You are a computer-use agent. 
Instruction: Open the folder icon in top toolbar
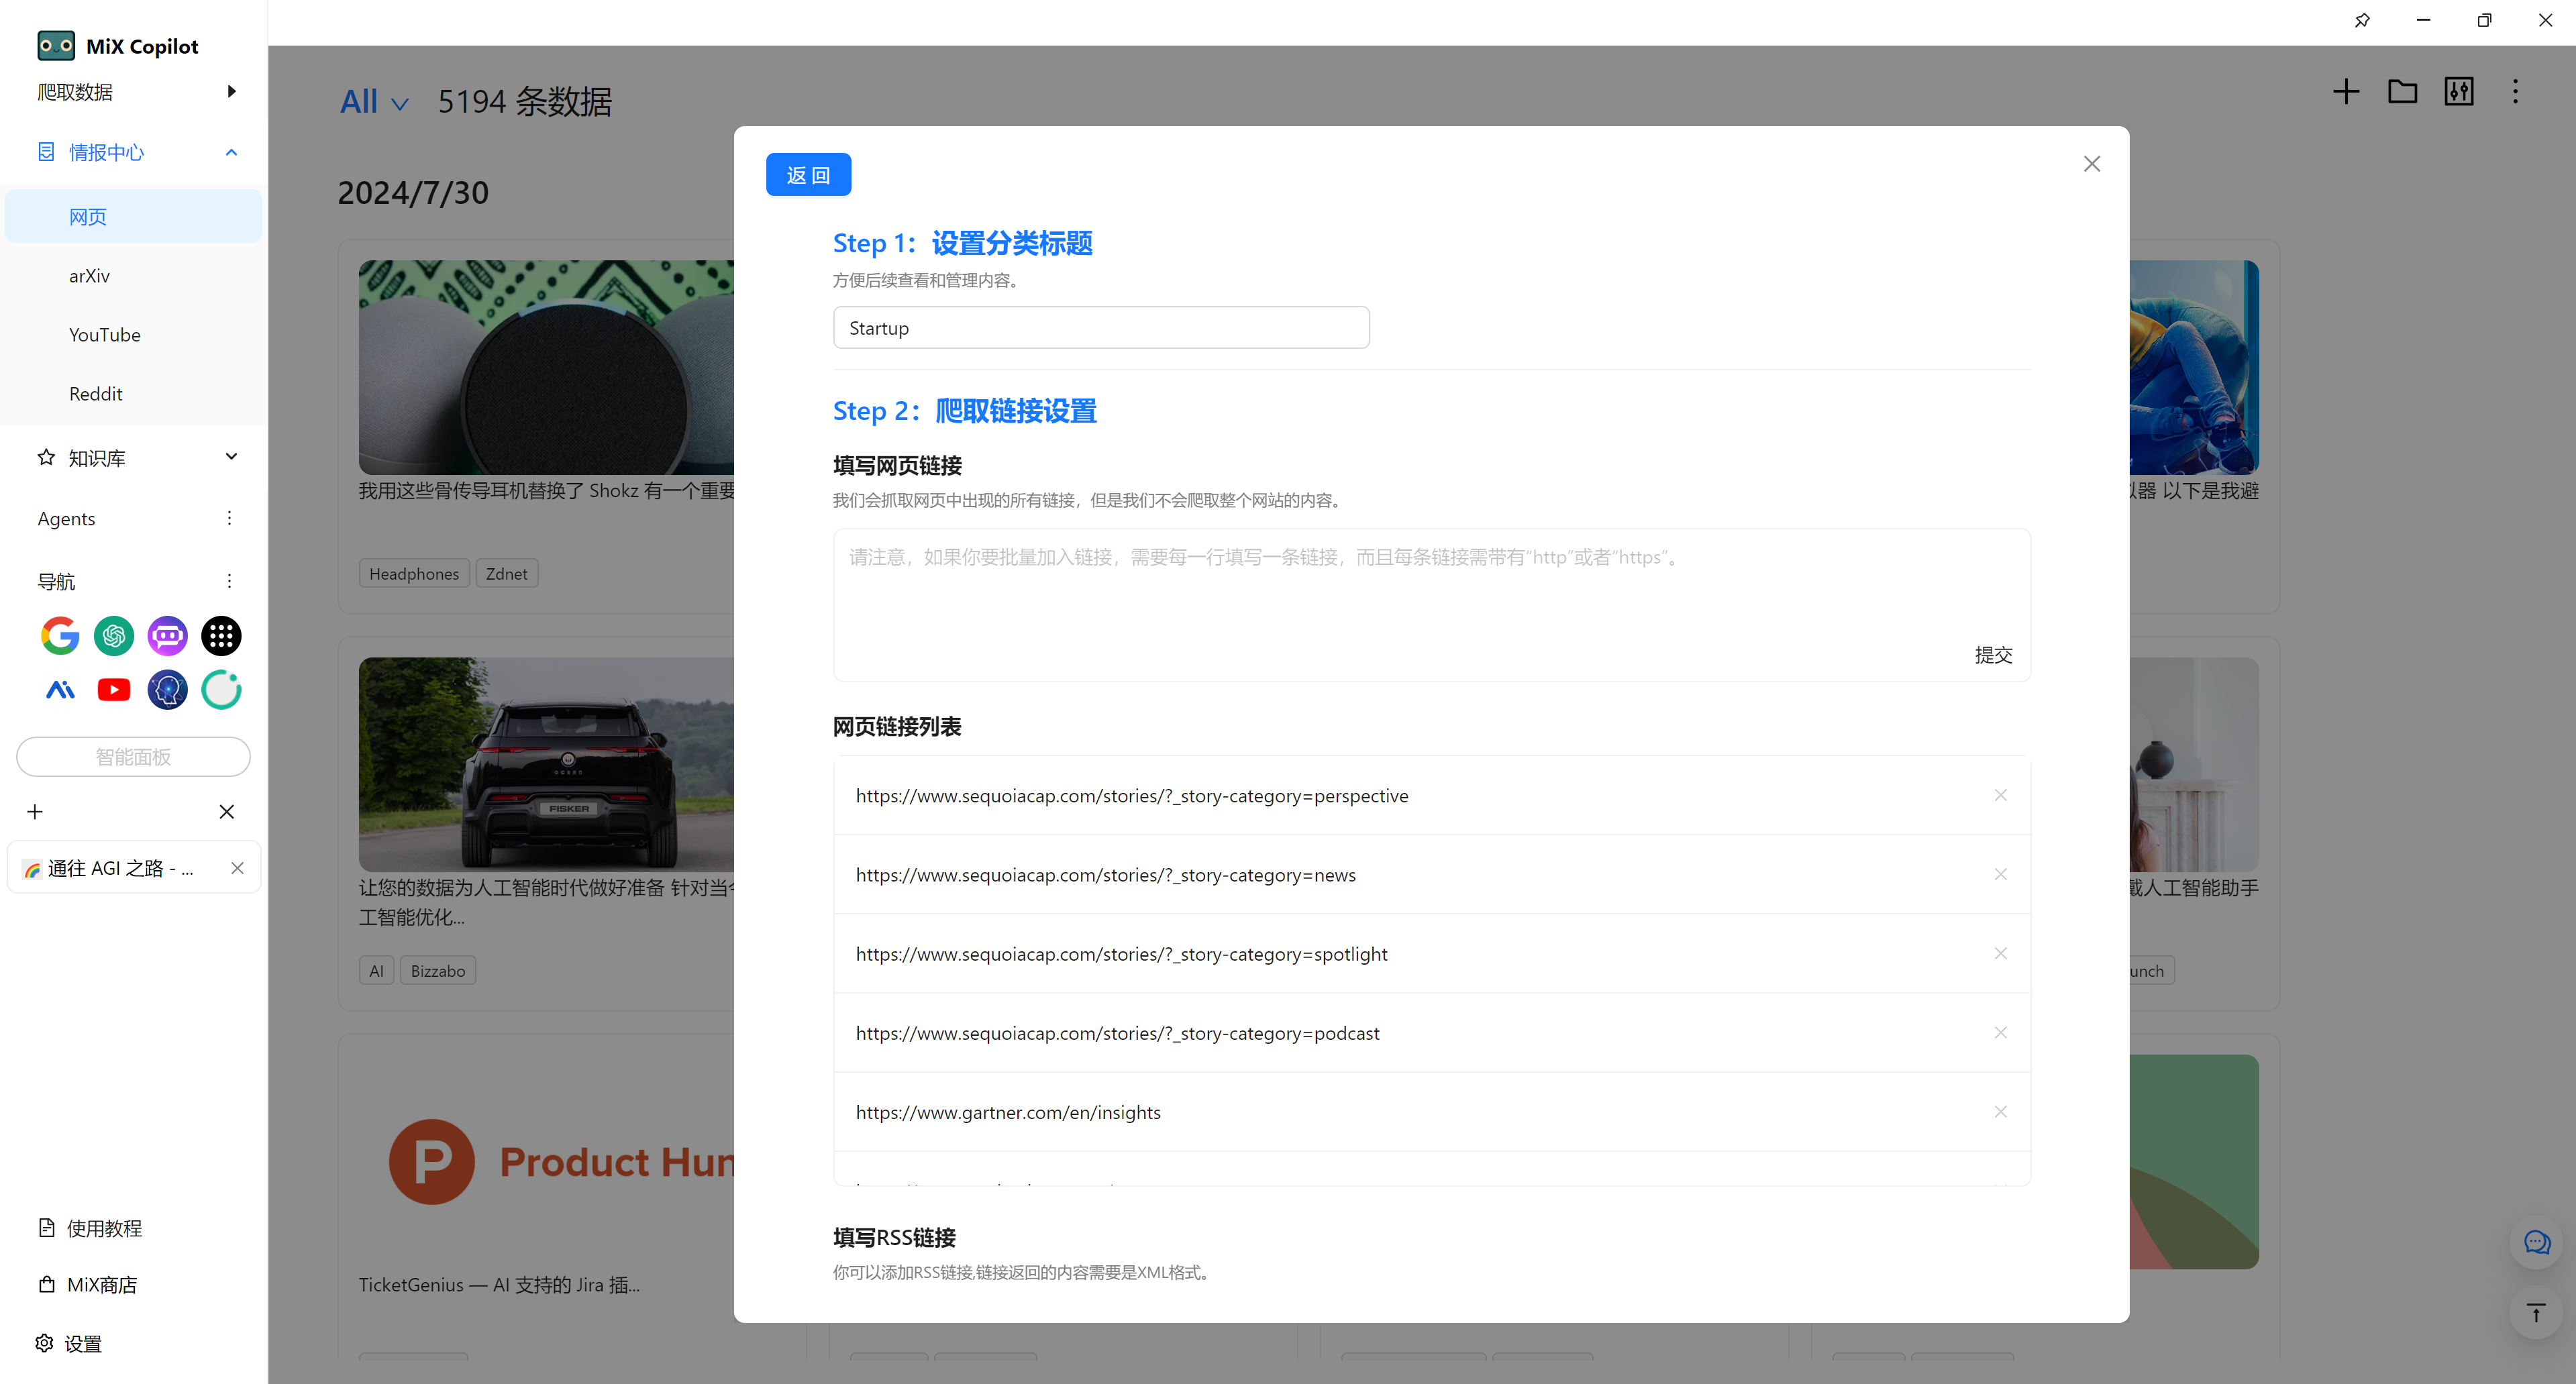(2402, 92)
